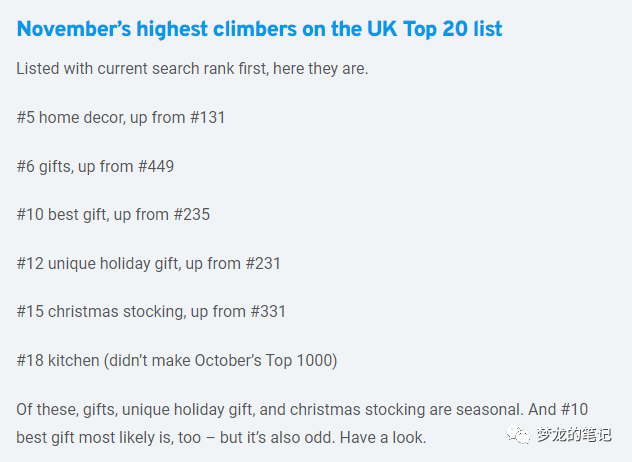Click the '#331' previous rank number
Screen dimensions: 632x462
[x=268, y=312]
